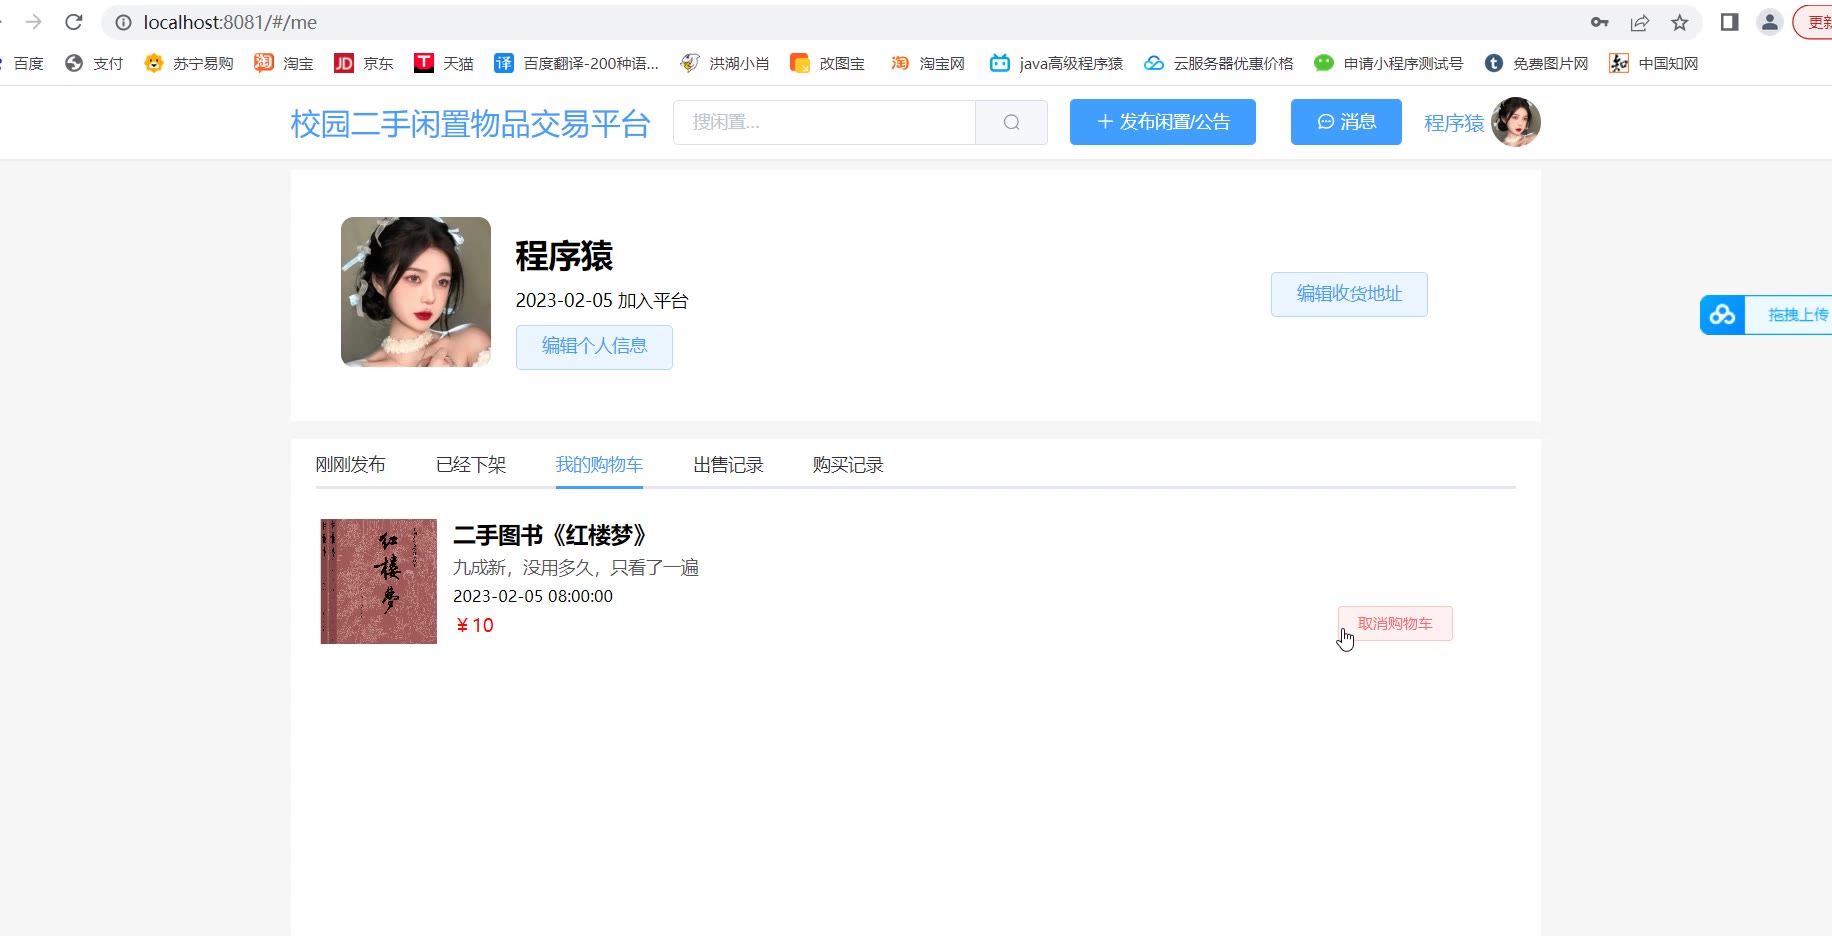Viewport: 1832px width, 936px height.
Task: Click the address bar URL
Action: [230, 22]
